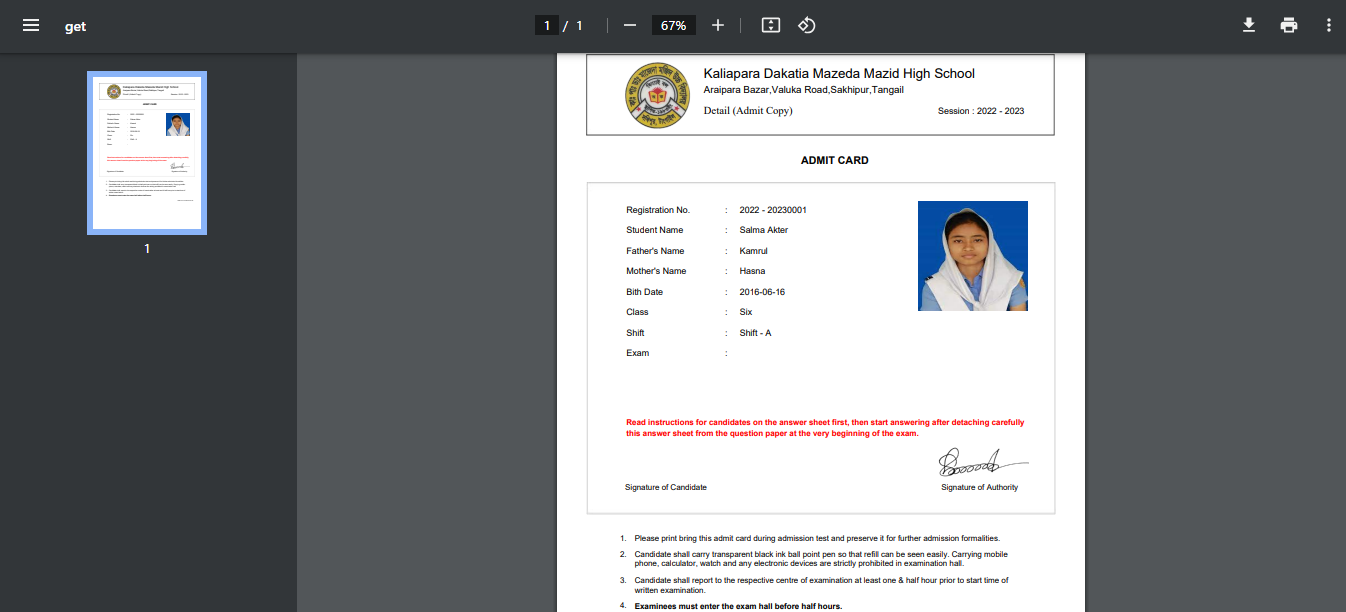This screenshot has height=612, width=1346.
Task: Click the student photo on the admit card
Action: point(972,256)
